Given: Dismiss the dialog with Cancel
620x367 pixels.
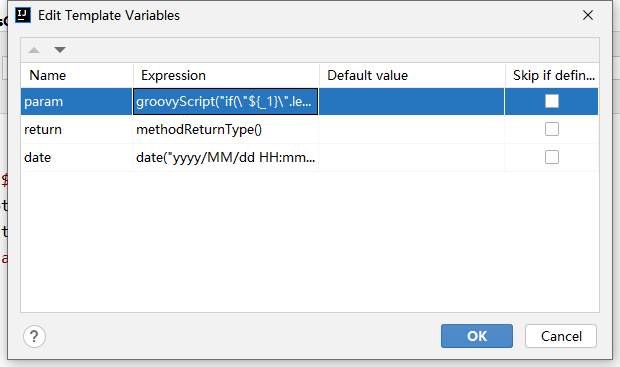Looking at the screenshot, I should pos(561,336).
